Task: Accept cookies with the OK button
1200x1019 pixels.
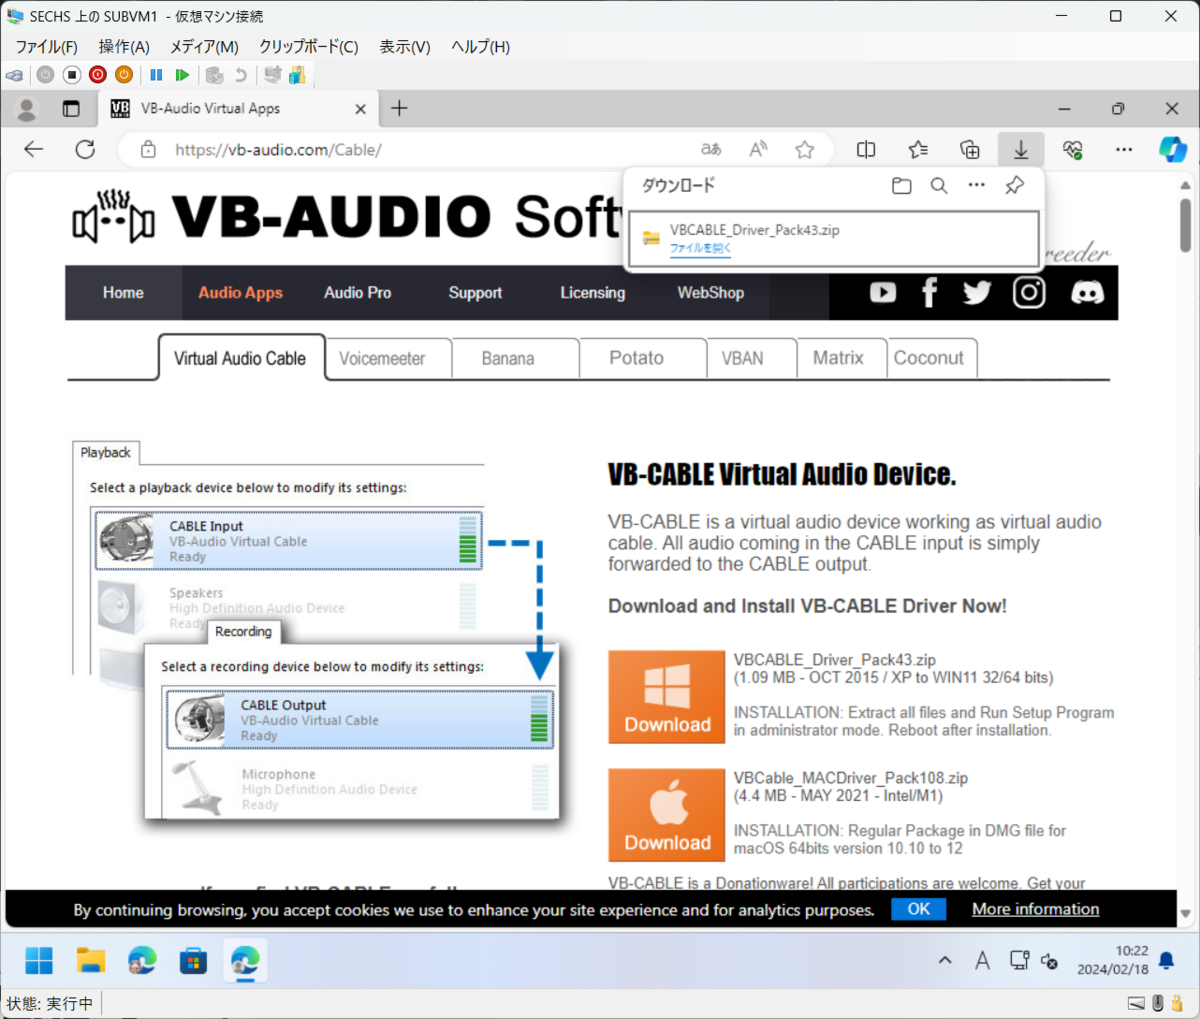Action: pyautogui.click(x=918, y=909)
